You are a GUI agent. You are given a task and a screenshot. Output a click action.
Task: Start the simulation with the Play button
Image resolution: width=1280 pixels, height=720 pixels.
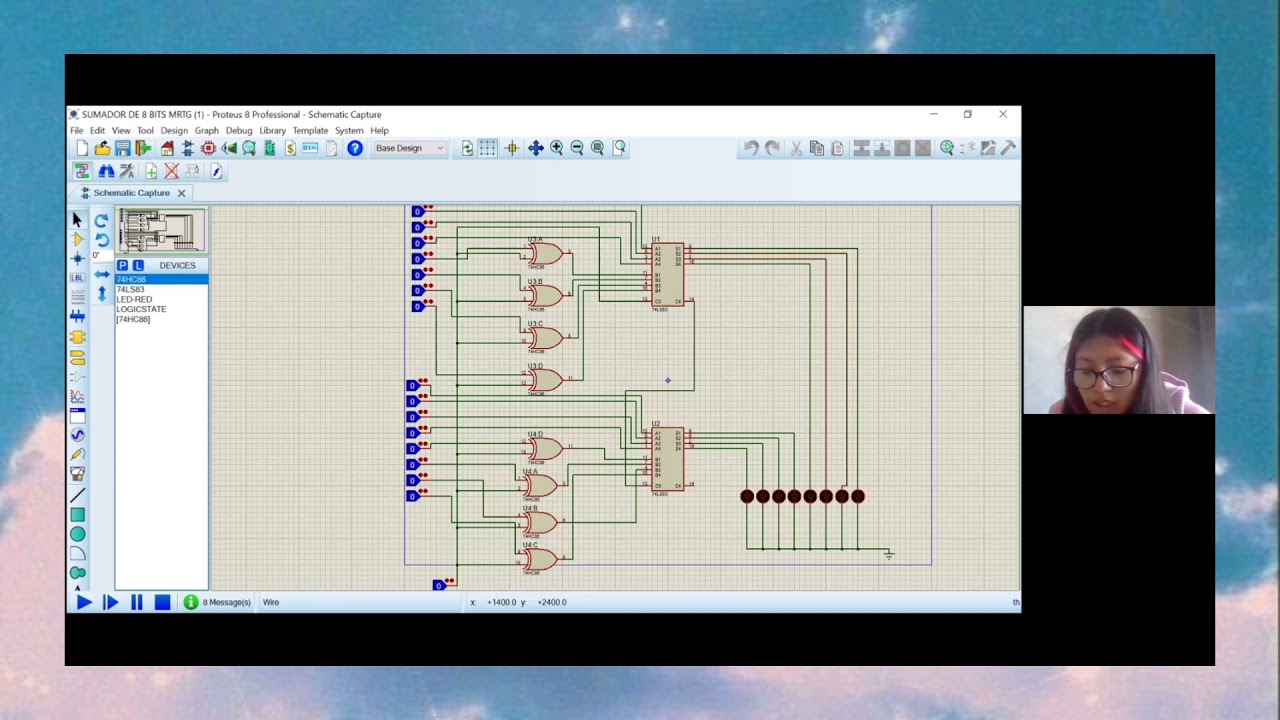click(x=84, y=602)
